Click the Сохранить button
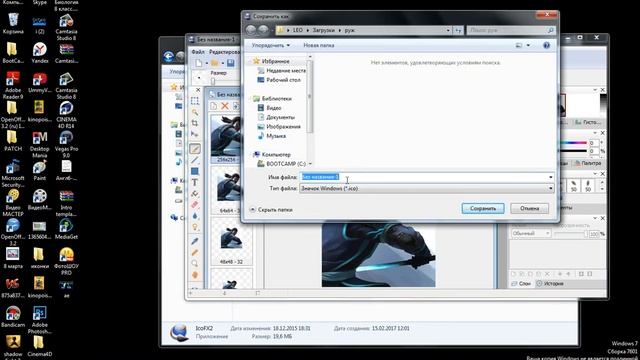Screen dimensions: 640x360 click(x=483, y=209)
